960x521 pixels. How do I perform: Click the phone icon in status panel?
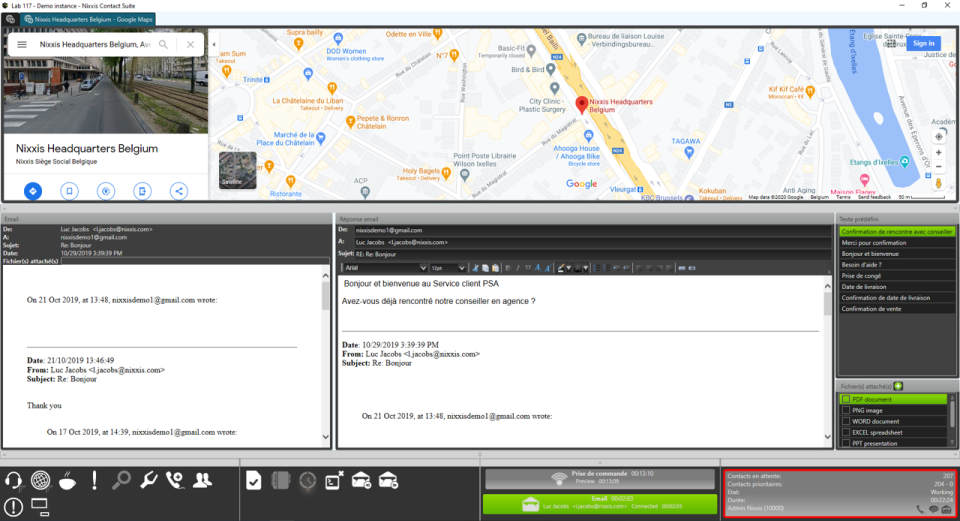point(920,509)
